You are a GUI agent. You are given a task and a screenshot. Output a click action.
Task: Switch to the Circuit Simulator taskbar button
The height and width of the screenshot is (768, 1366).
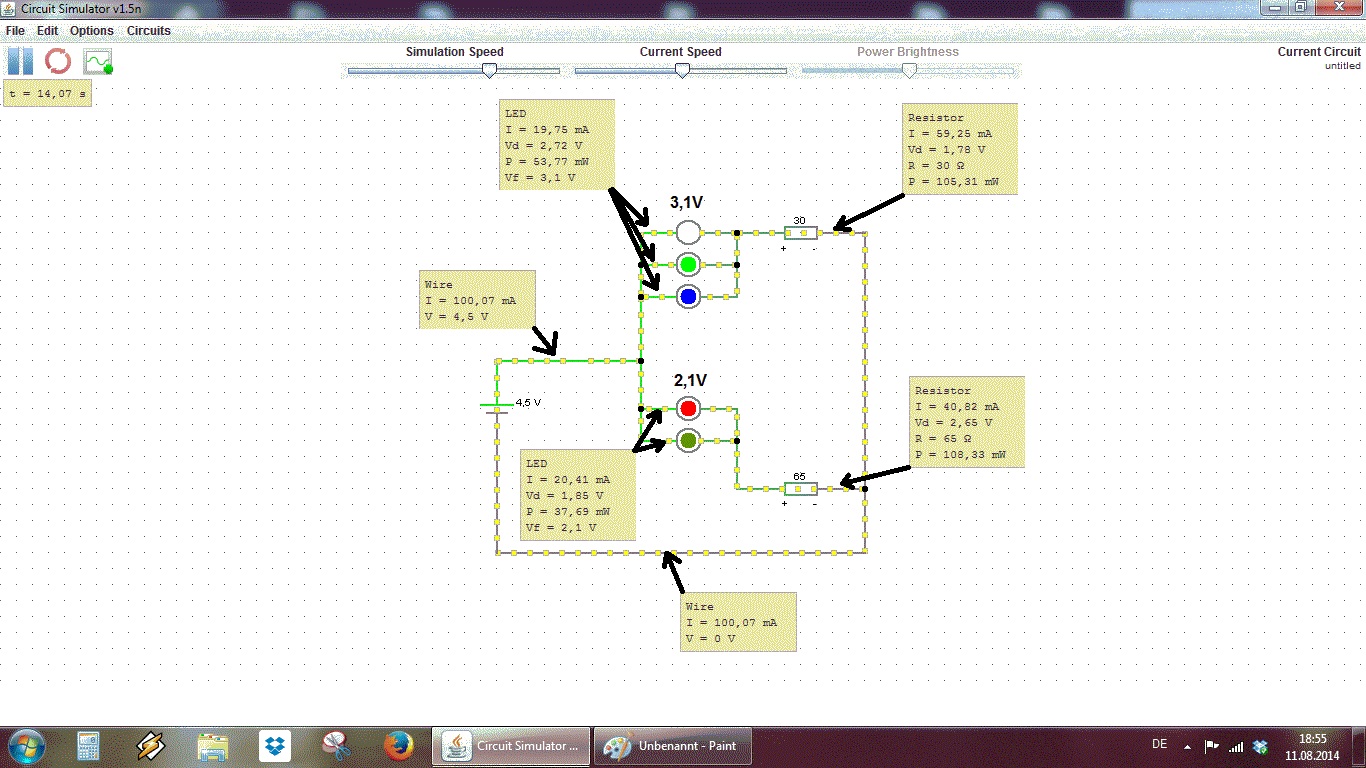tap(511, 746)
